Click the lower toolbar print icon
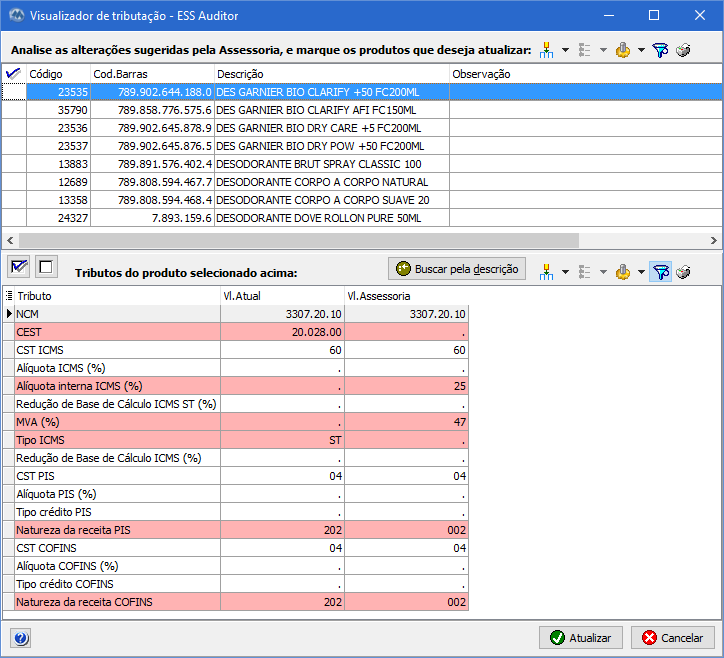 tap(683, 272)
